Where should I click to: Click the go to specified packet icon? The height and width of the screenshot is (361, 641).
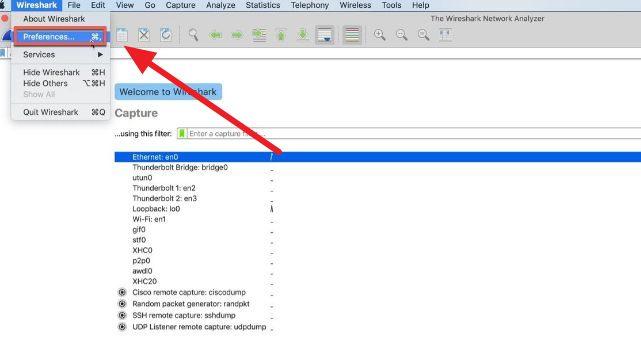point(259,35)
